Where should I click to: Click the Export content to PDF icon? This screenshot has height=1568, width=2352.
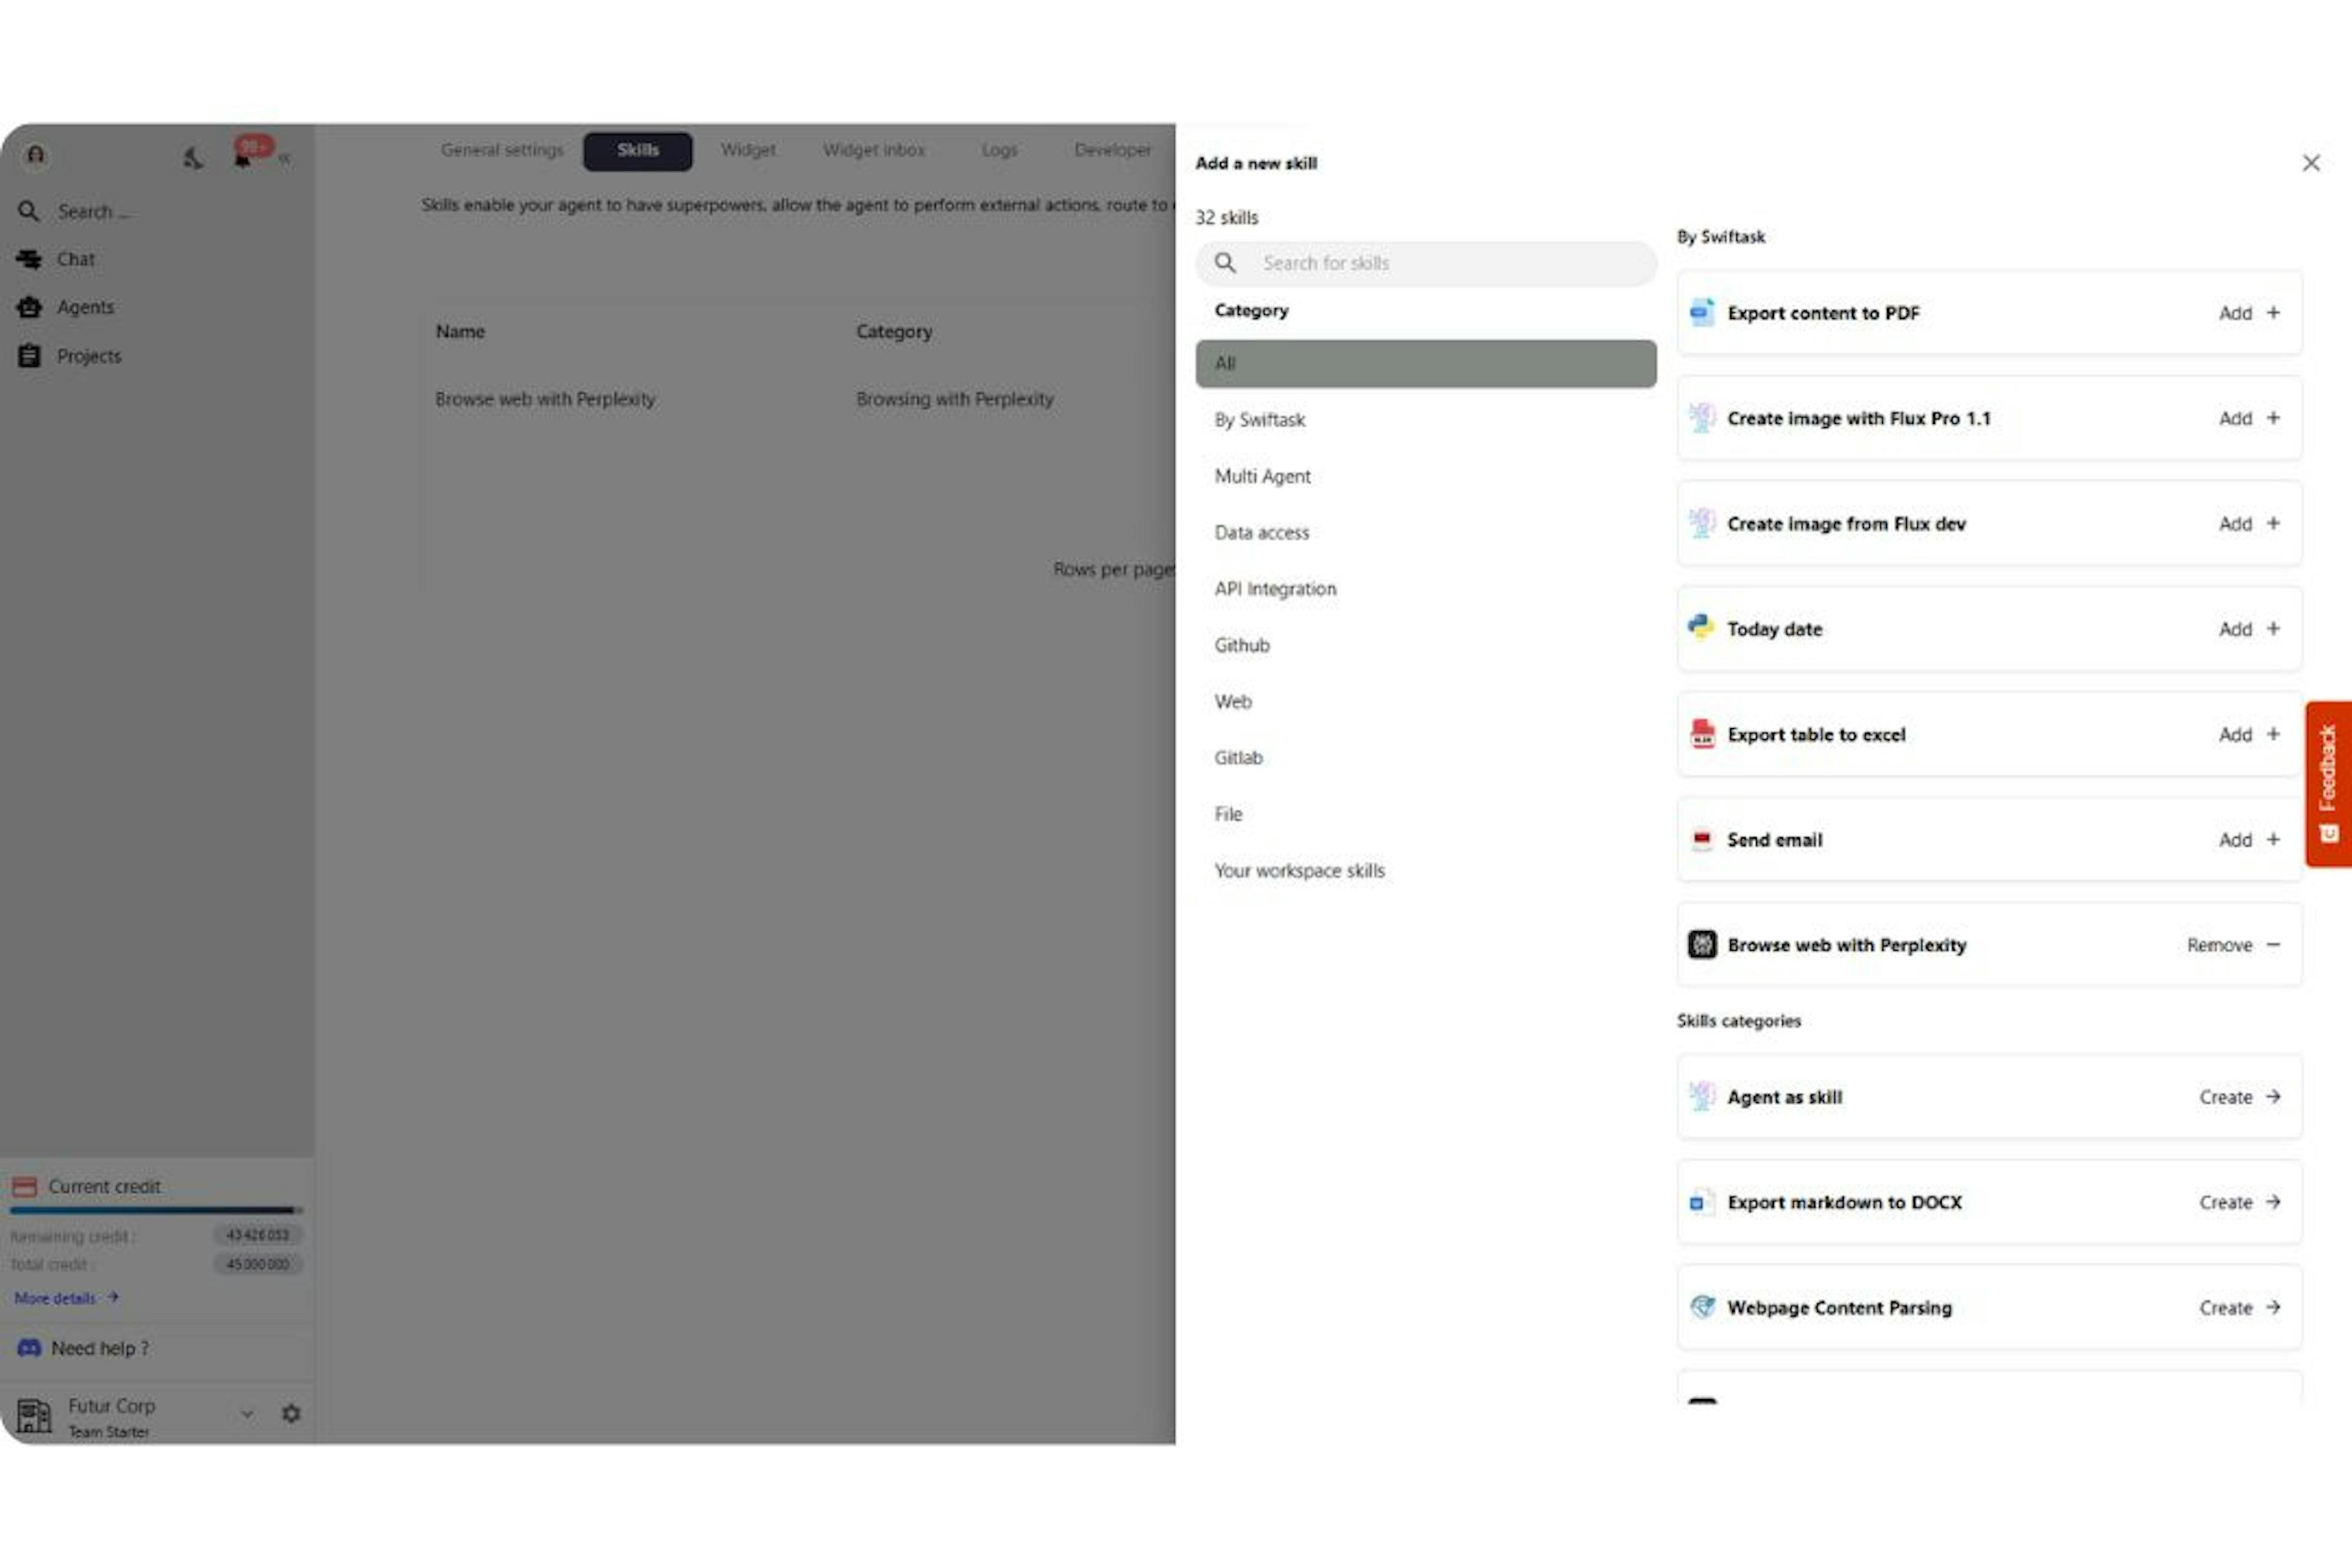click(x=1699, y=312)
